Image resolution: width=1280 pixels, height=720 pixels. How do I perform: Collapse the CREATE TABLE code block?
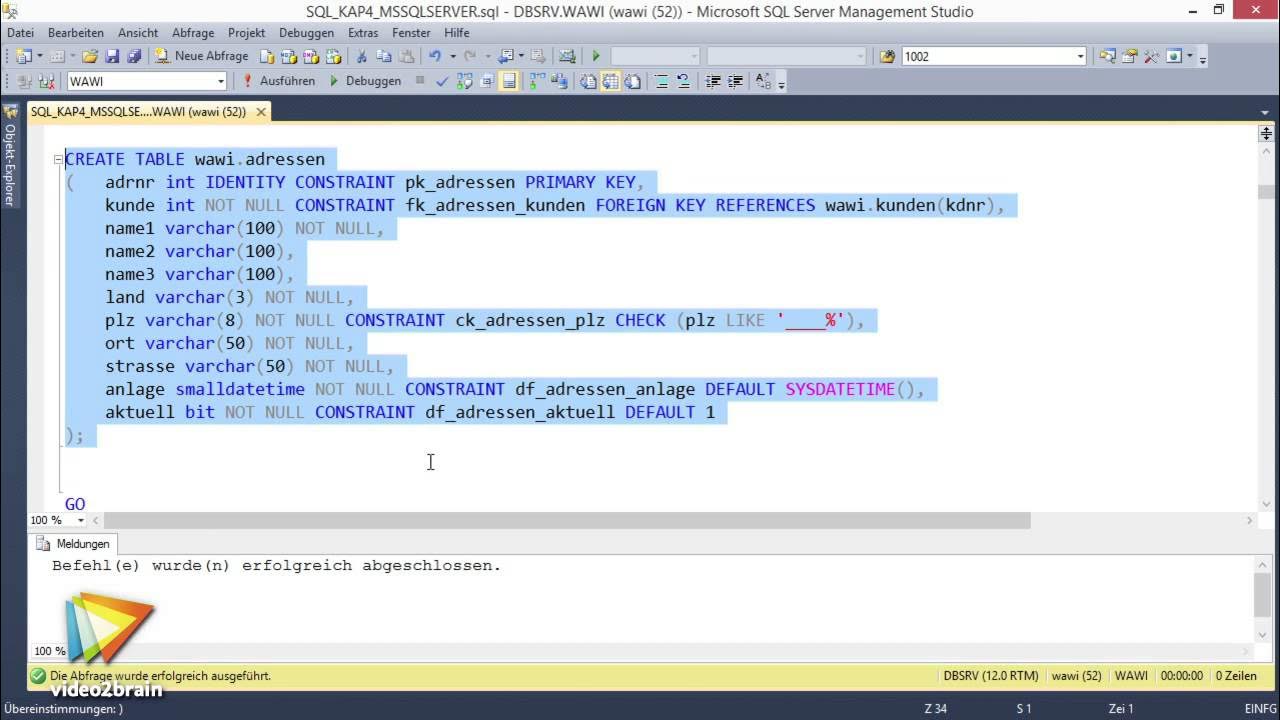tap(59, 159)
